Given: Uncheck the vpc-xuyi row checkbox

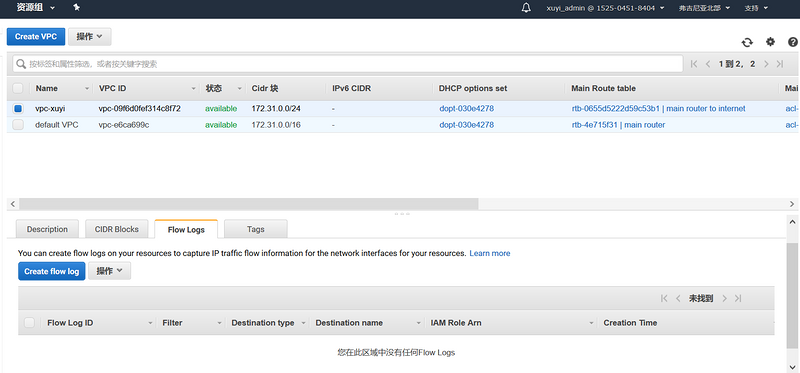Looking at the screenshot, I should pos(18,109).
